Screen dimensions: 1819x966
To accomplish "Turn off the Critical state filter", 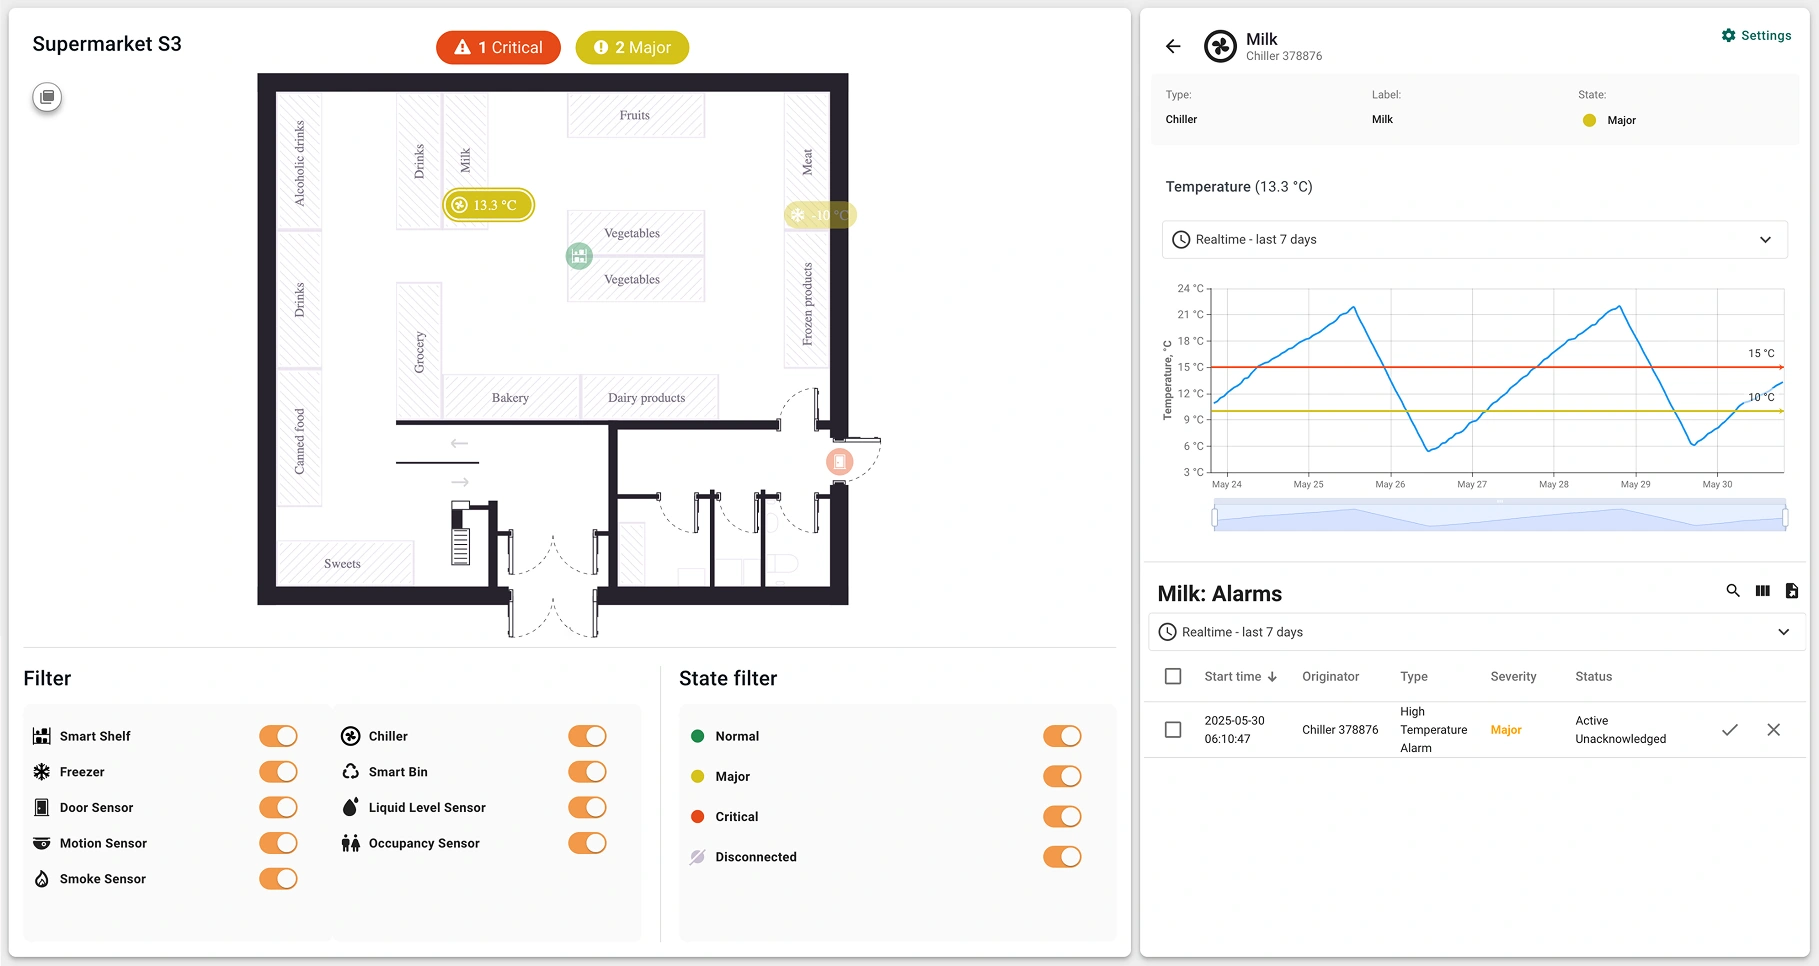I will (x=1062, y=816).
